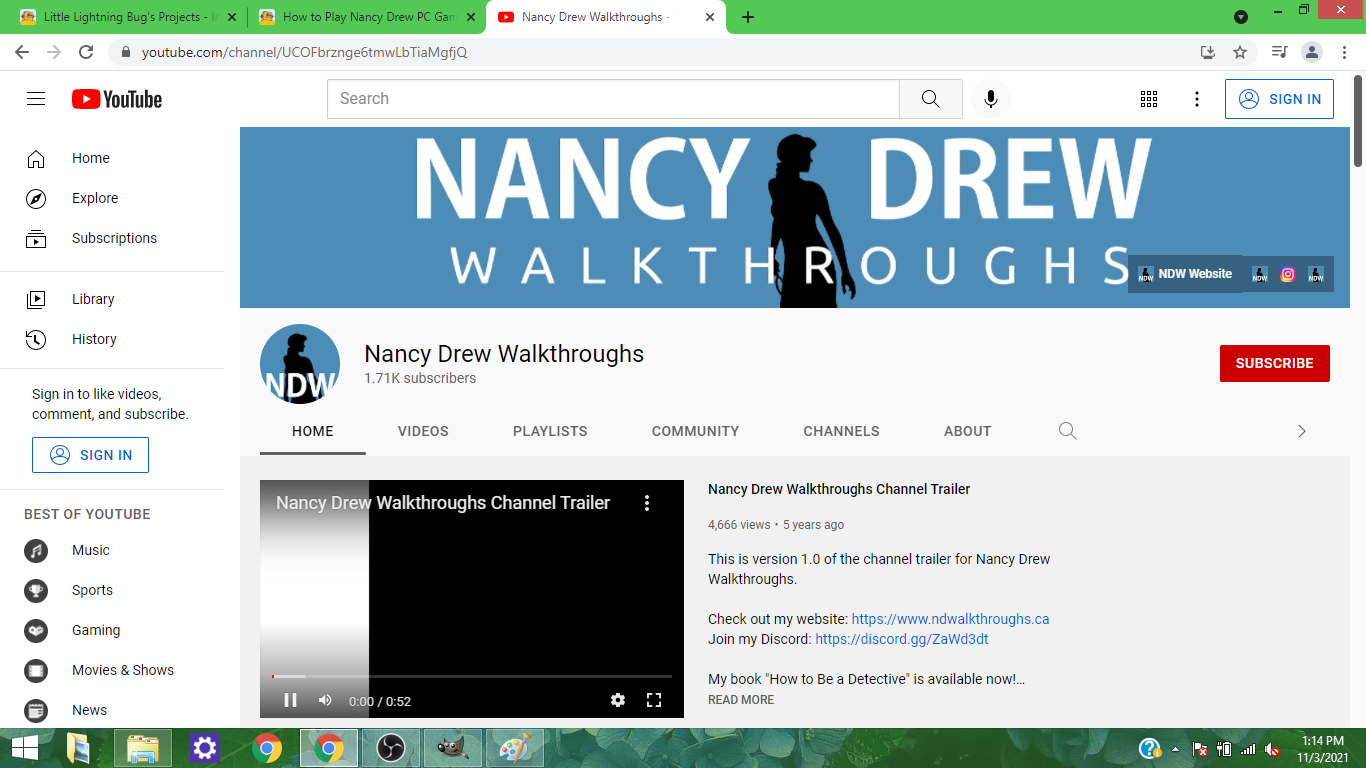1366x768 pixels.
Task: Open Chrome three-dot menu
Action: pos(1344,52)
